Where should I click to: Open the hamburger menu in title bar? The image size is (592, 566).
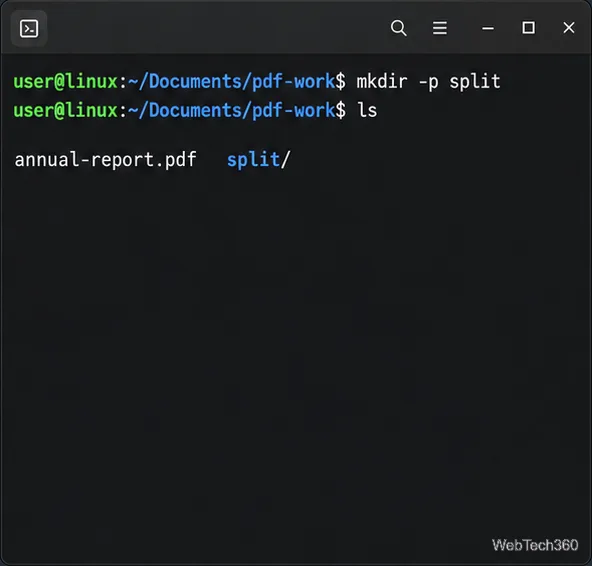pos(440,28)
